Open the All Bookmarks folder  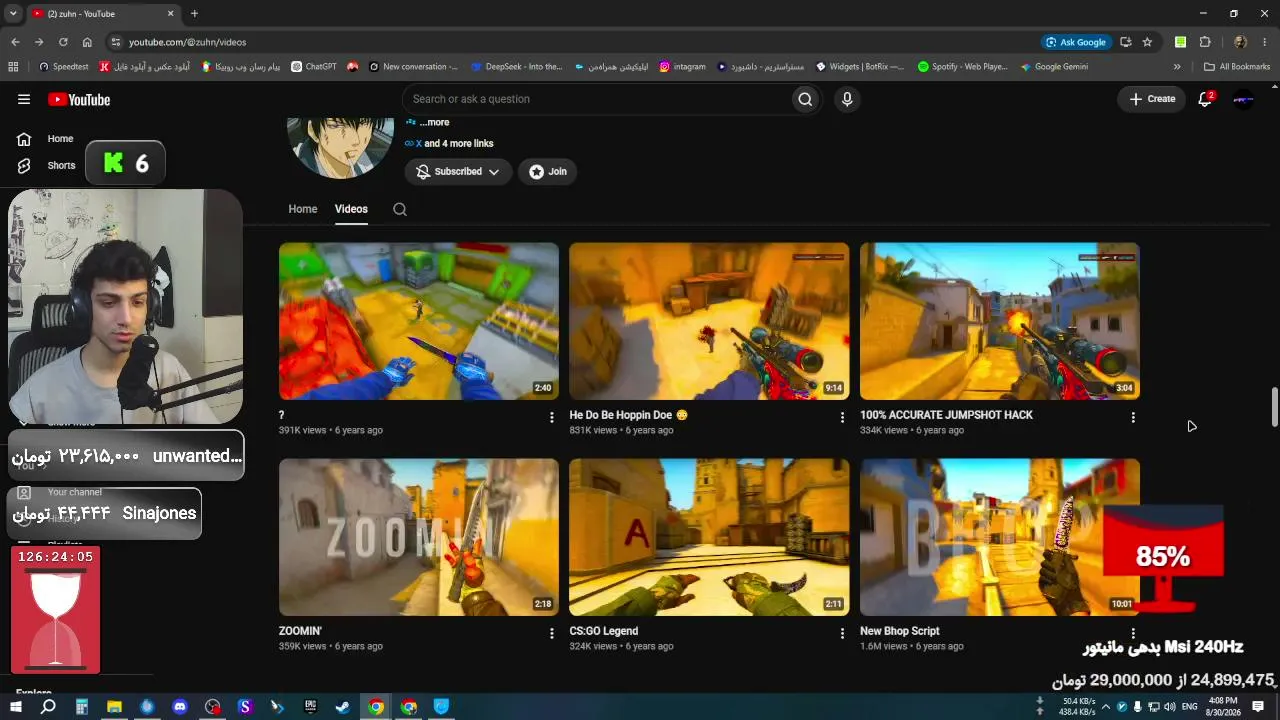(x=1237, y=67)
